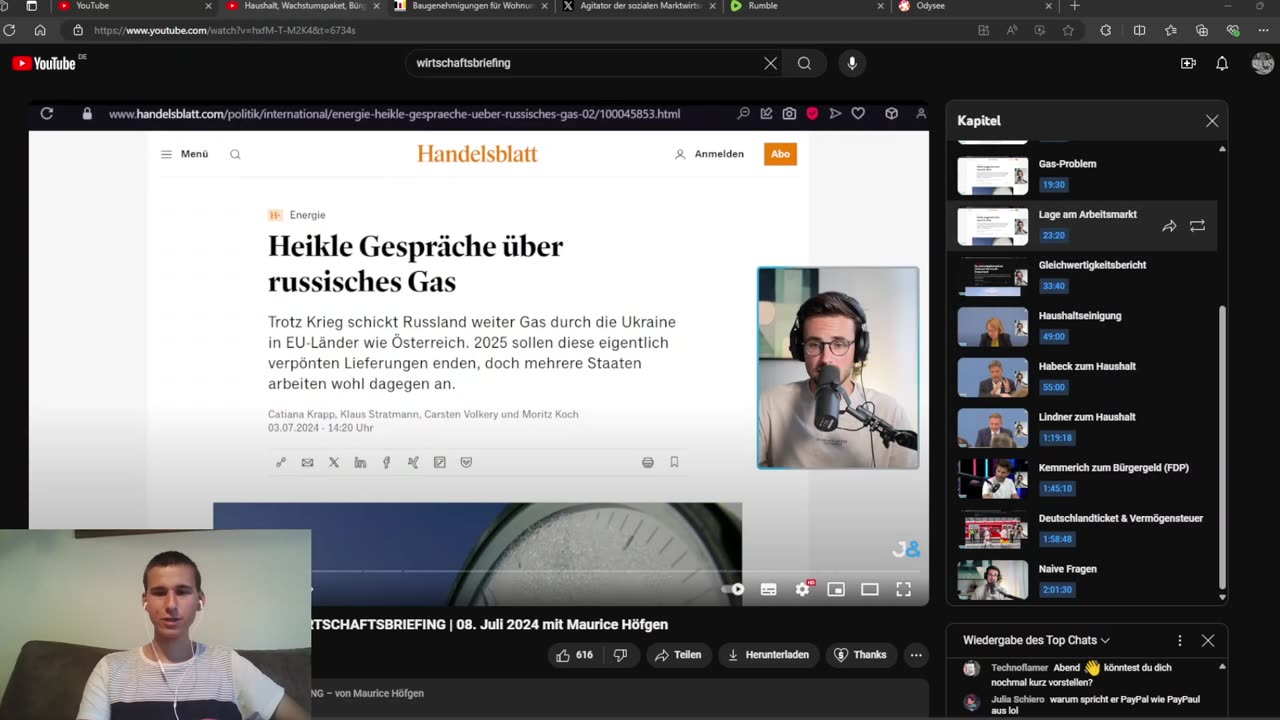This screenshot has height=720, width=1280.
Task: Close the Kapitel panel
Action: tap(1212, 121)
